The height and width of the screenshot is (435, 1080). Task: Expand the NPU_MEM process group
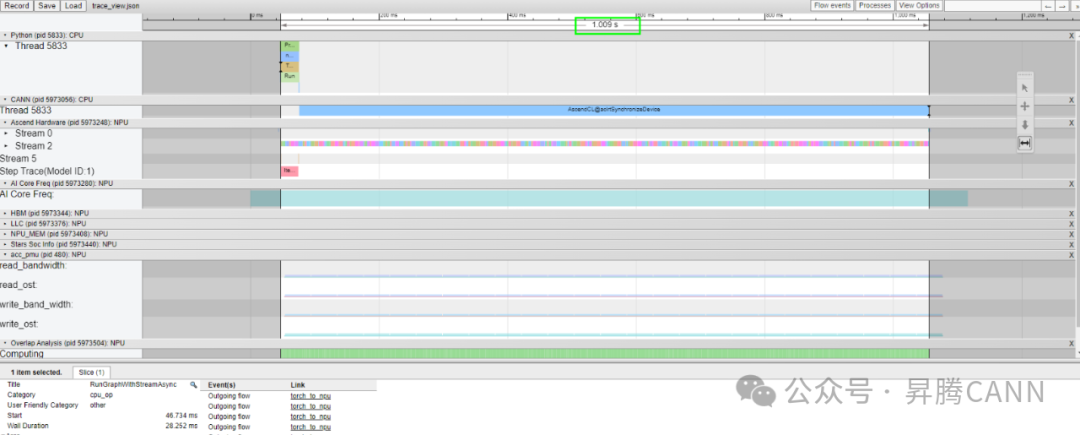pos(6,234)
